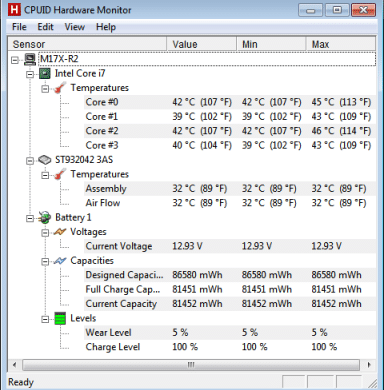Maximize the Hardware Monitor window
Viewport: 384px width, 390px height.
pyautogui.click(x=337, y=10)
